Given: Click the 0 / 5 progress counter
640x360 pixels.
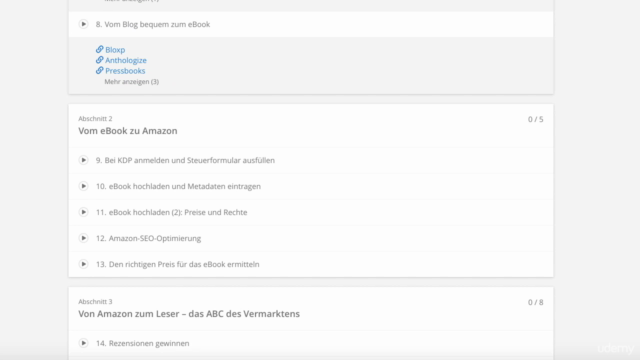Looking at the screenshot, I should click(x=536, y=120).
